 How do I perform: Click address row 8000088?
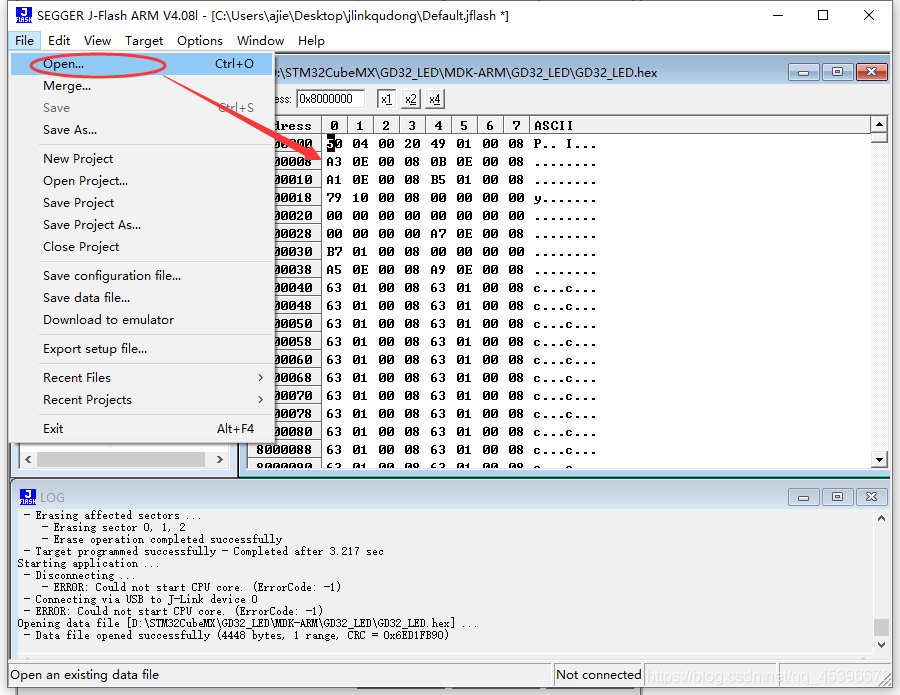[x=284, y=449]
